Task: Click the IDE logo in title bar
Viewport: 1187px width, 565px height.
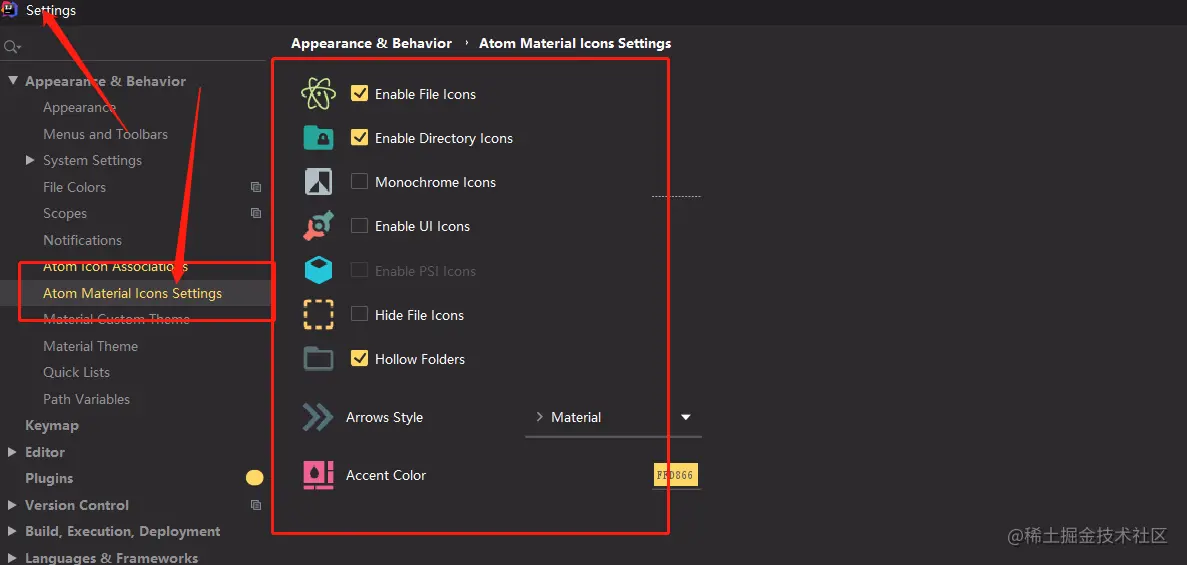Action: pyautogui.click(x=10, y=10)
